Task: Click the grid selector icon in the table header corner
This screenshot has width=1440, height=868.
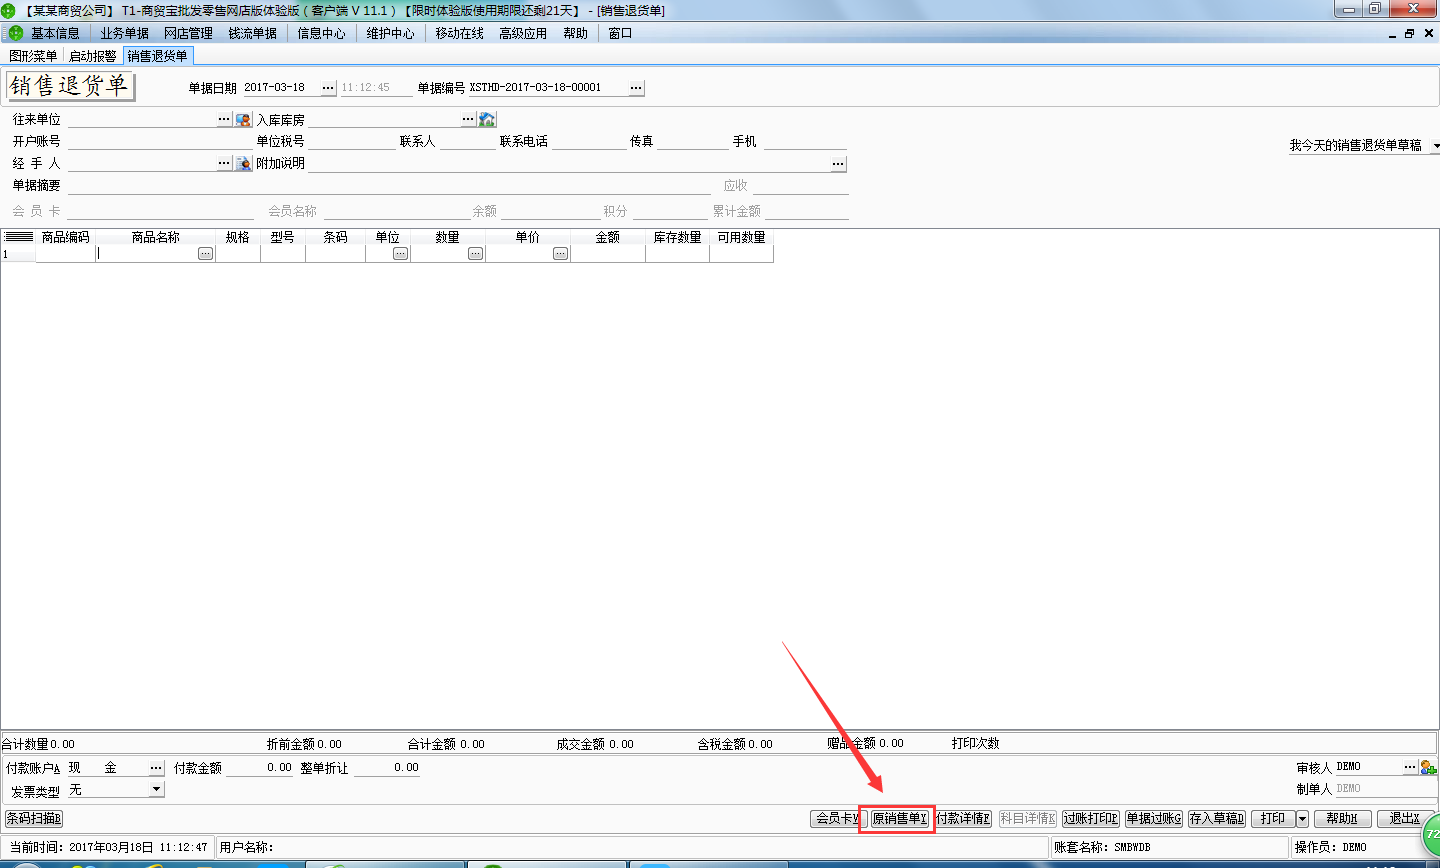Action: pos(18,237)
